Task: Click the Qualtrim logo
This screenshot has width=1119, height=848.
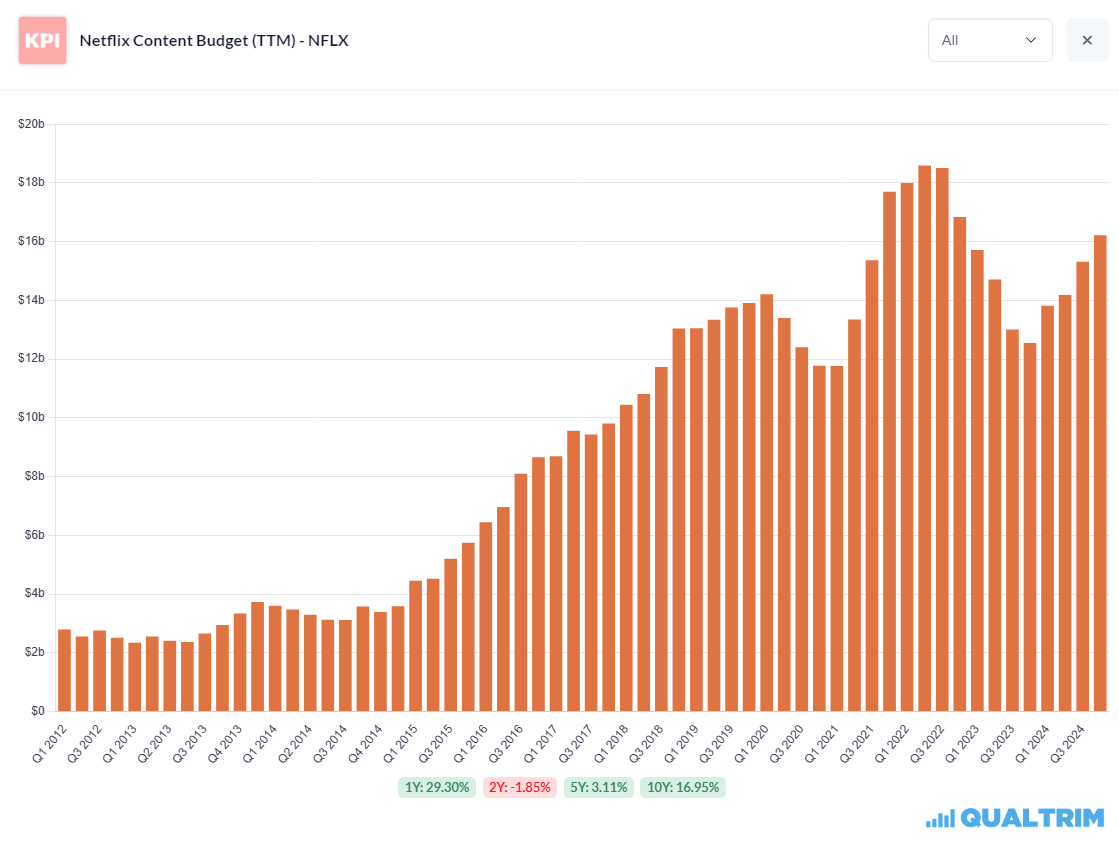Action: tap(1015, 818)
